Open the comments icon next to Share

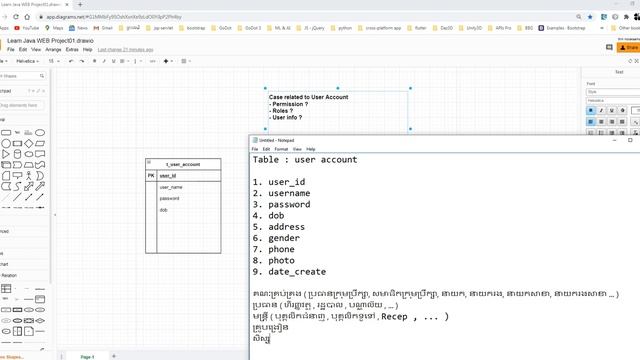click(x=609, y=47)
